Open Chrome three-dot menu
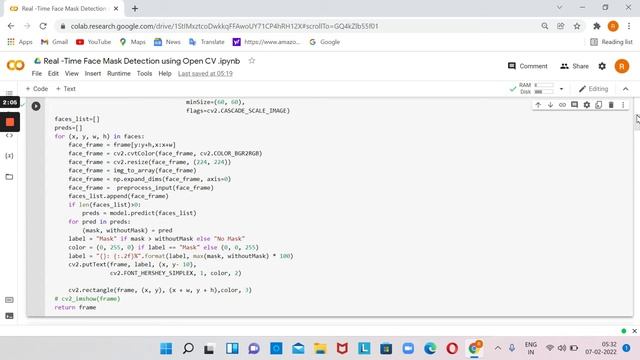The height and width of the screenshot is (360, 640). (629, 26)
